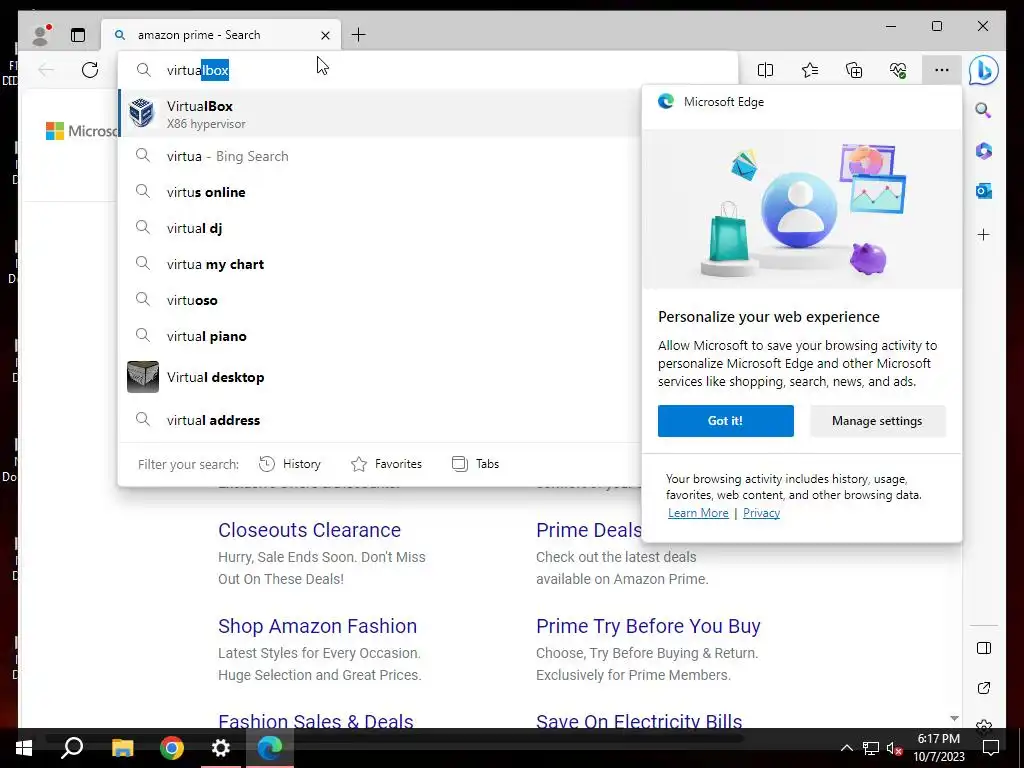Click the page scroll down arrow
The image size is (1024, 768).
(955, 718)
